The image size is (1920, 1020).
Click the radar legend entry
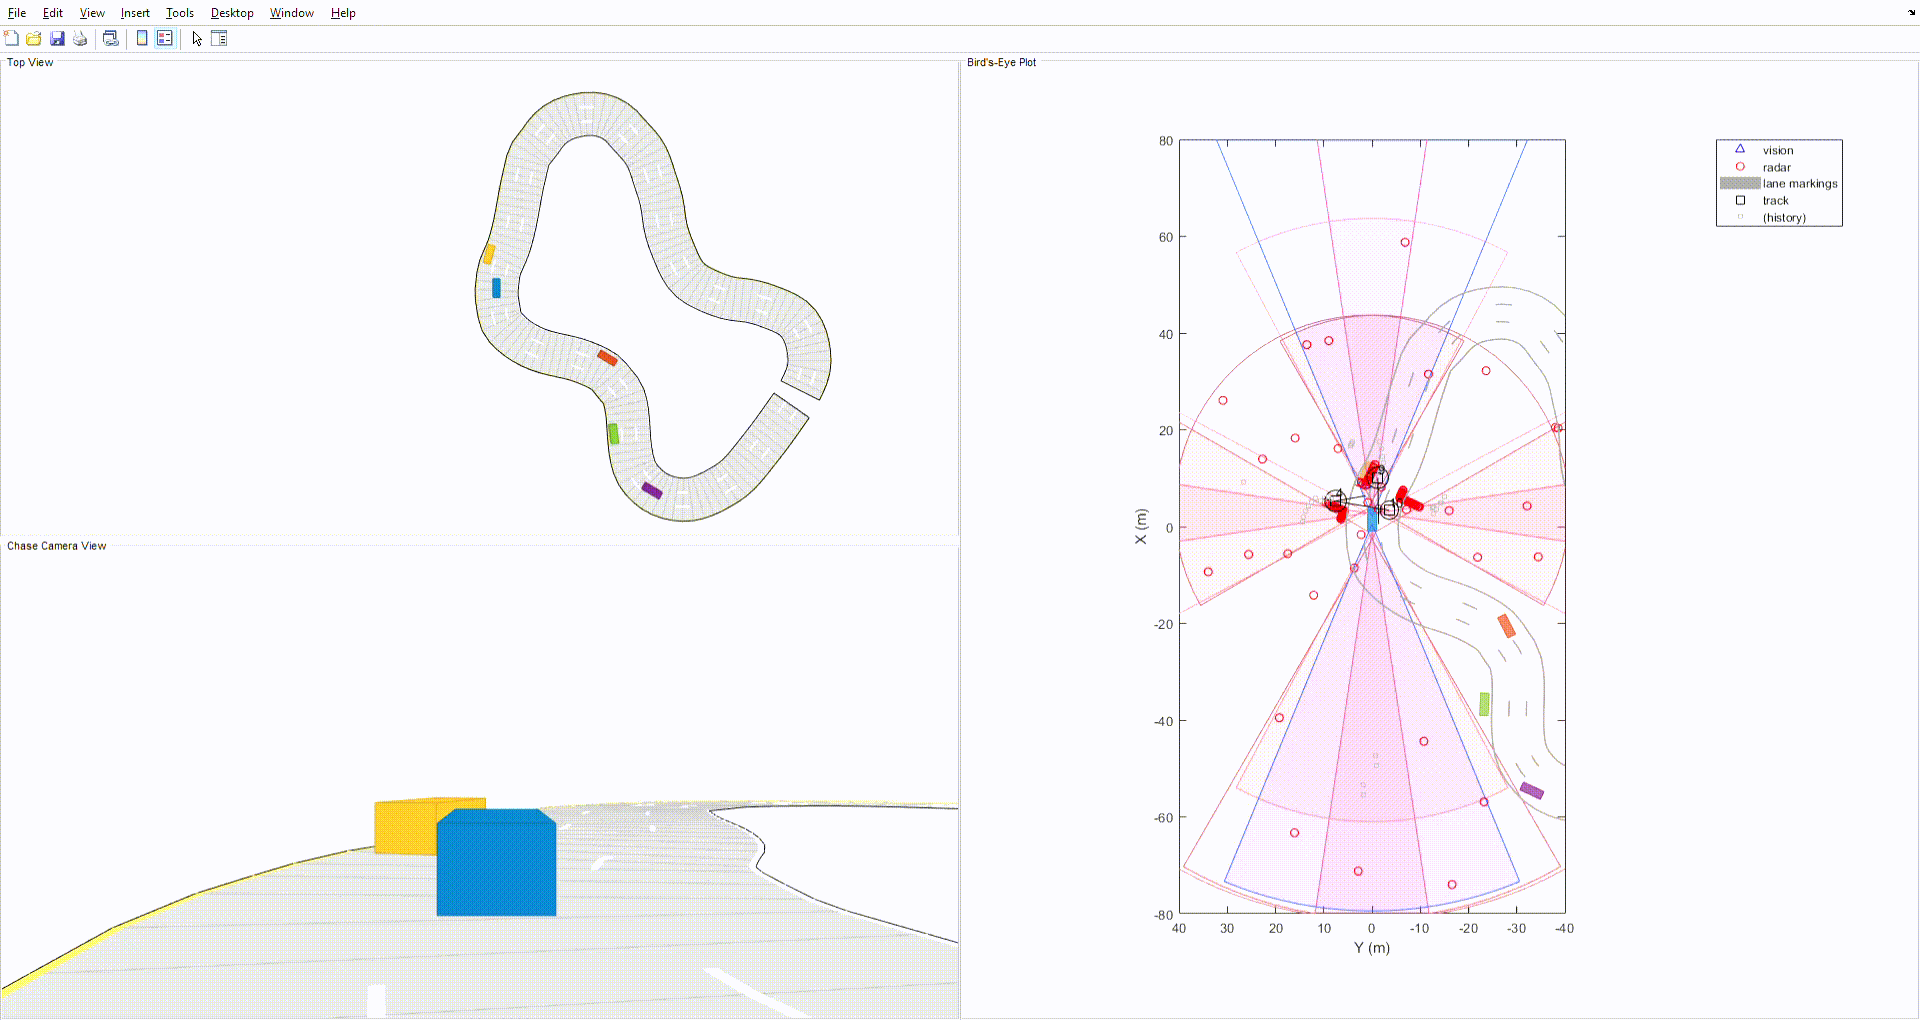point(1776,168)
